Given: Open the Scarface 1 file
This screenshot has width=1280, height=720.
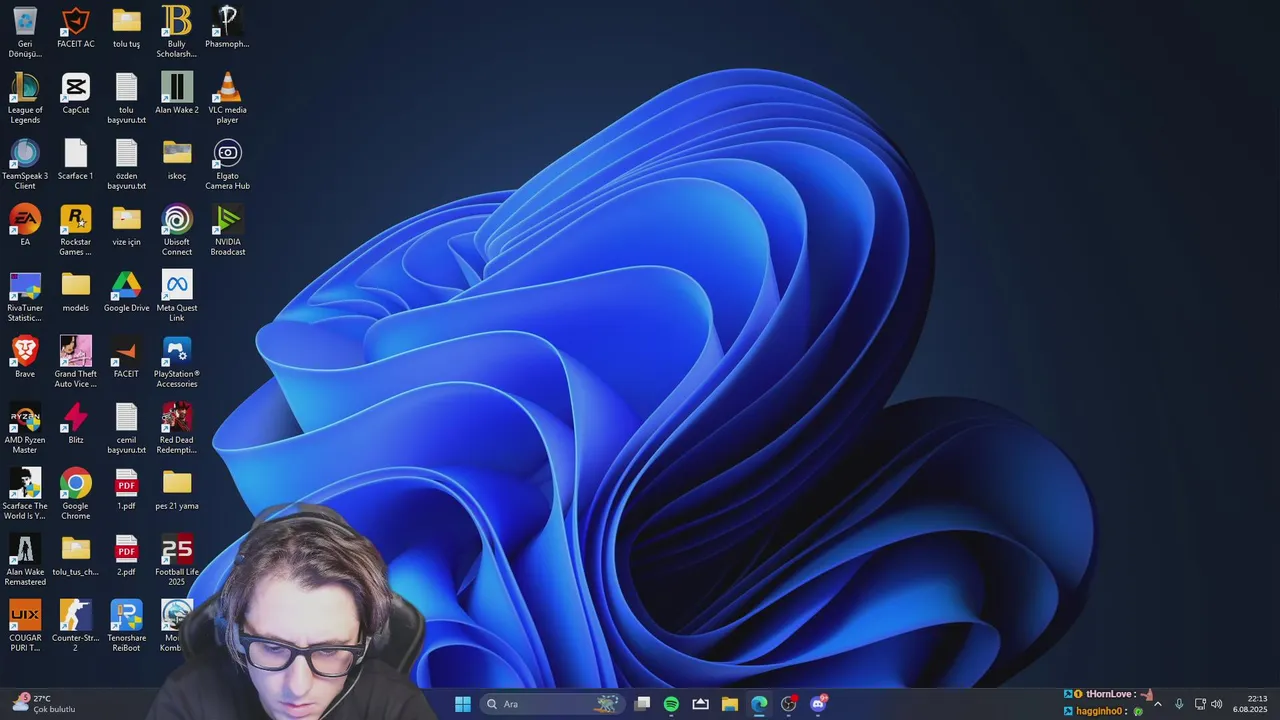Looking at the screenshot, I should coord(76,160).
